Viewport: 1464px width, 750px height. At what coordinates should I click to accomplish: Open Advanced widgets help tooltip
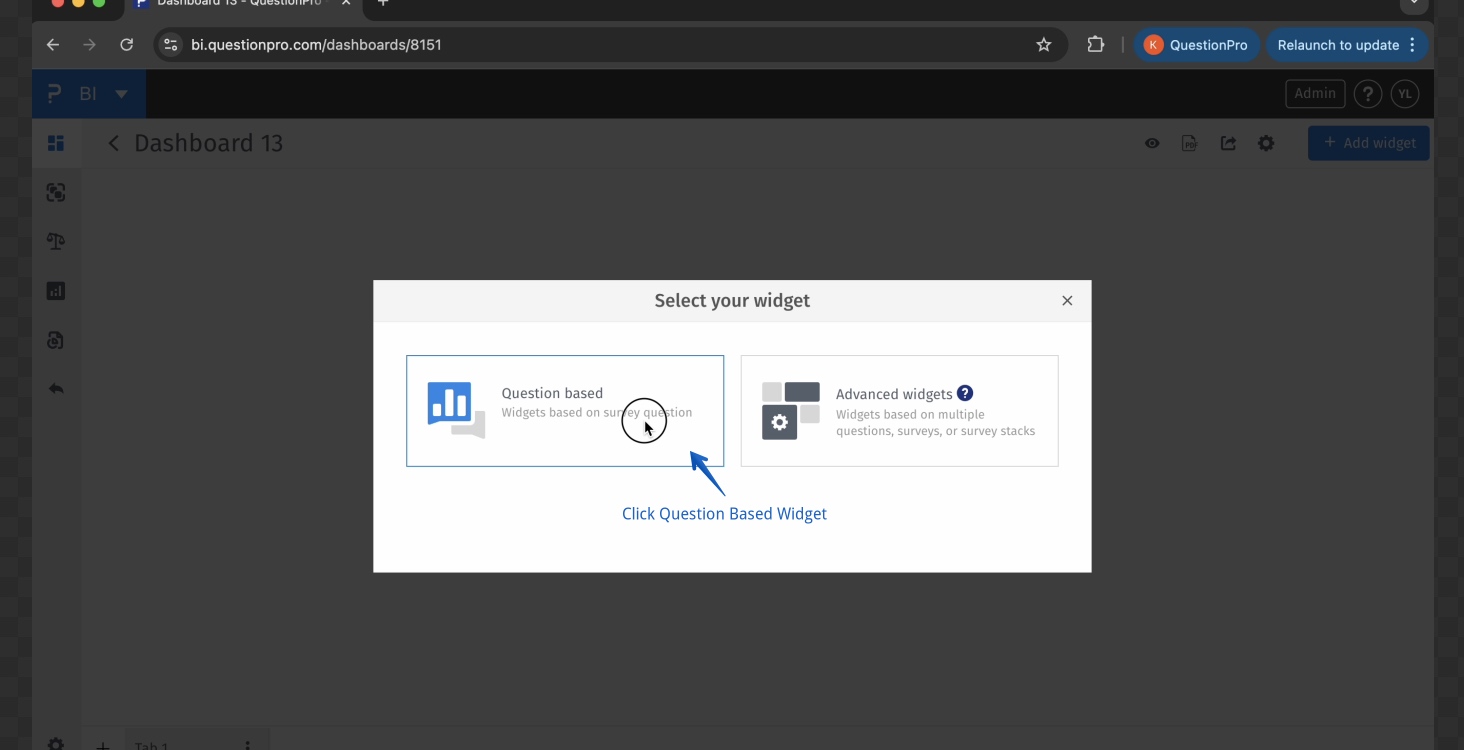[x=964, y=393]
